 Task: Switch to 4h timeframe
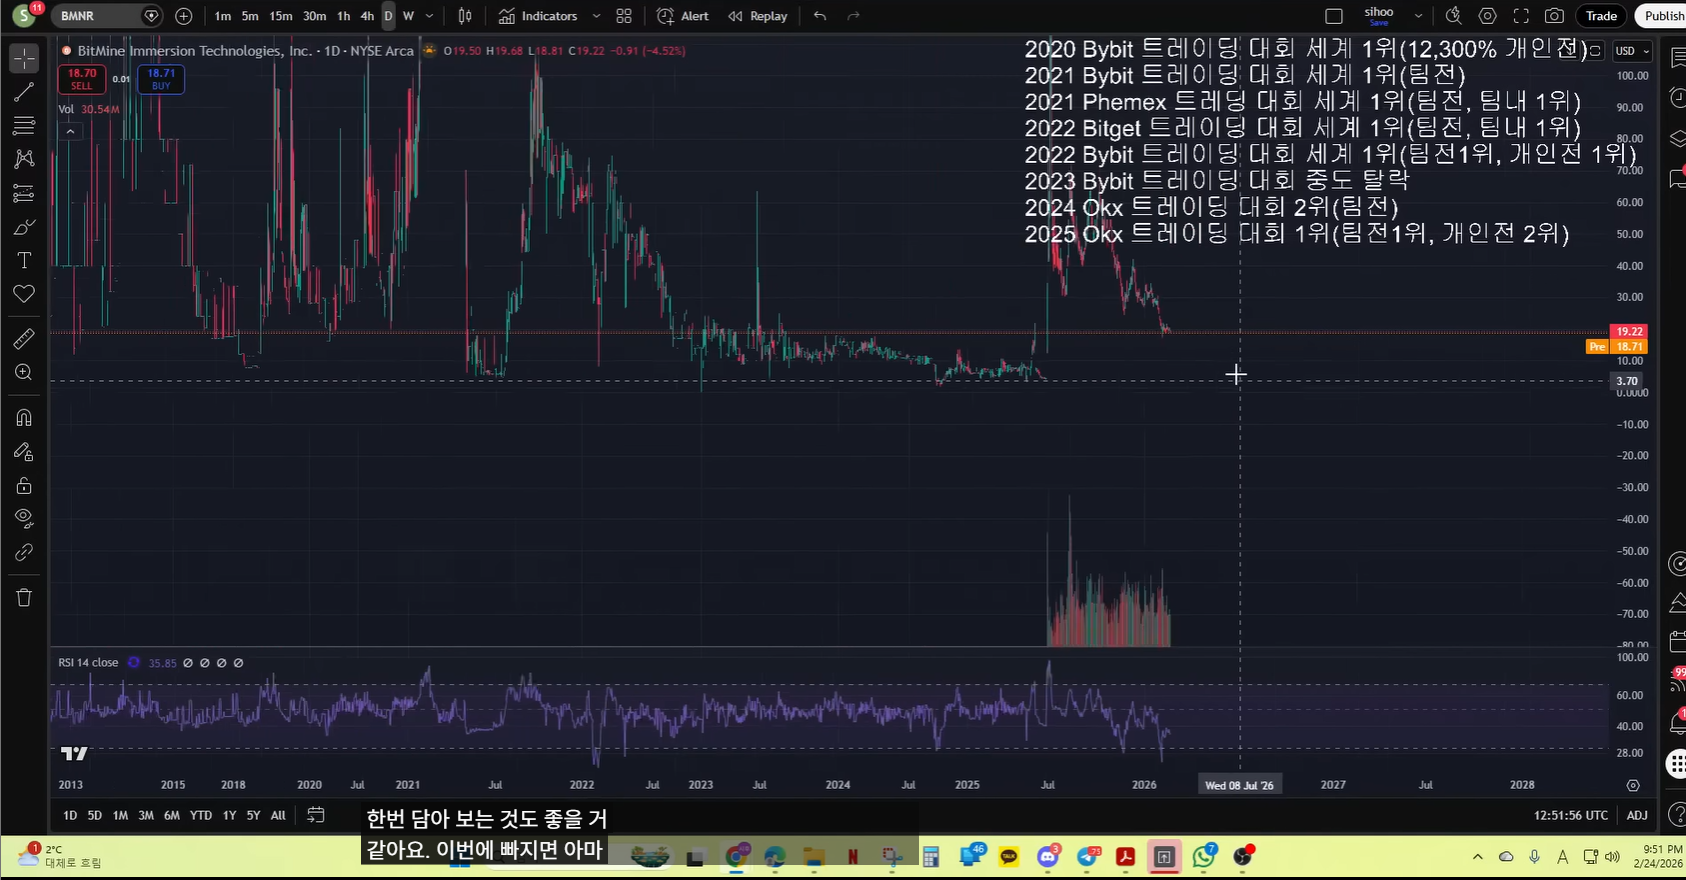point(367,16)
